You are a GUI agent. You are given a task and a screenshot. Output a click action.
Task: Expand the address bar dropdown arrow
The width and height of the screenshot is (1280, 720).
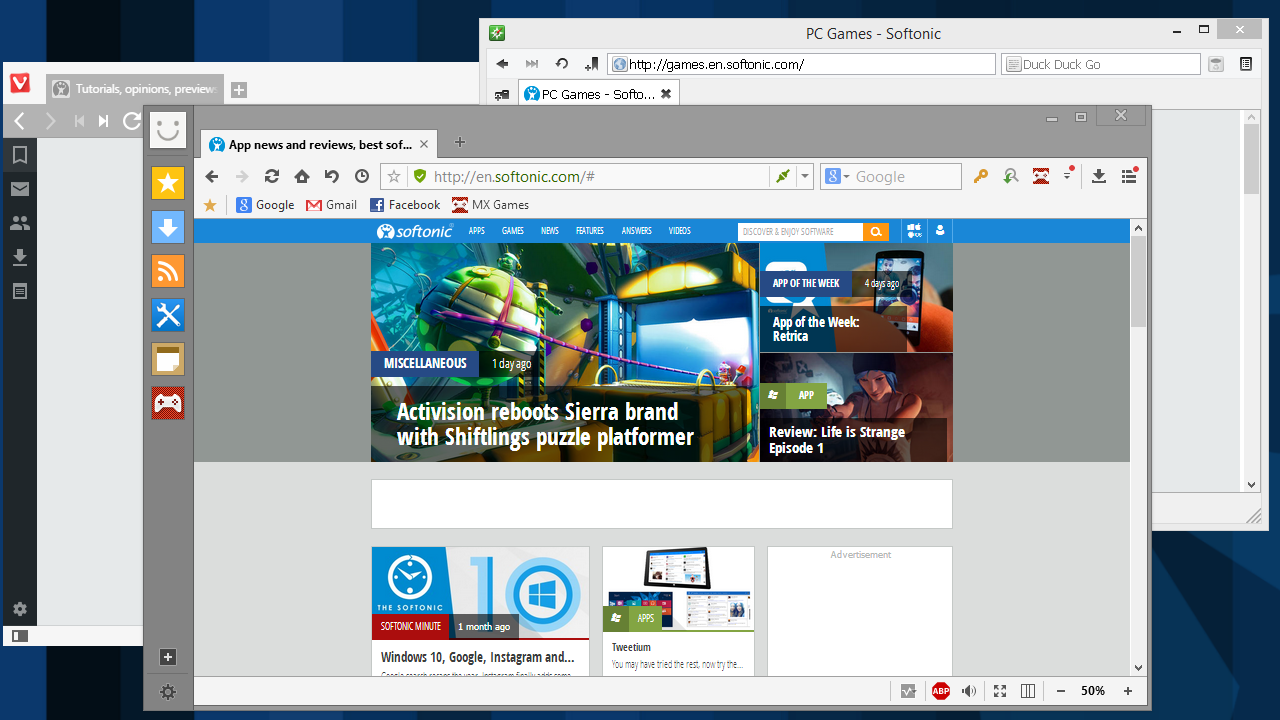pos(805,177)
